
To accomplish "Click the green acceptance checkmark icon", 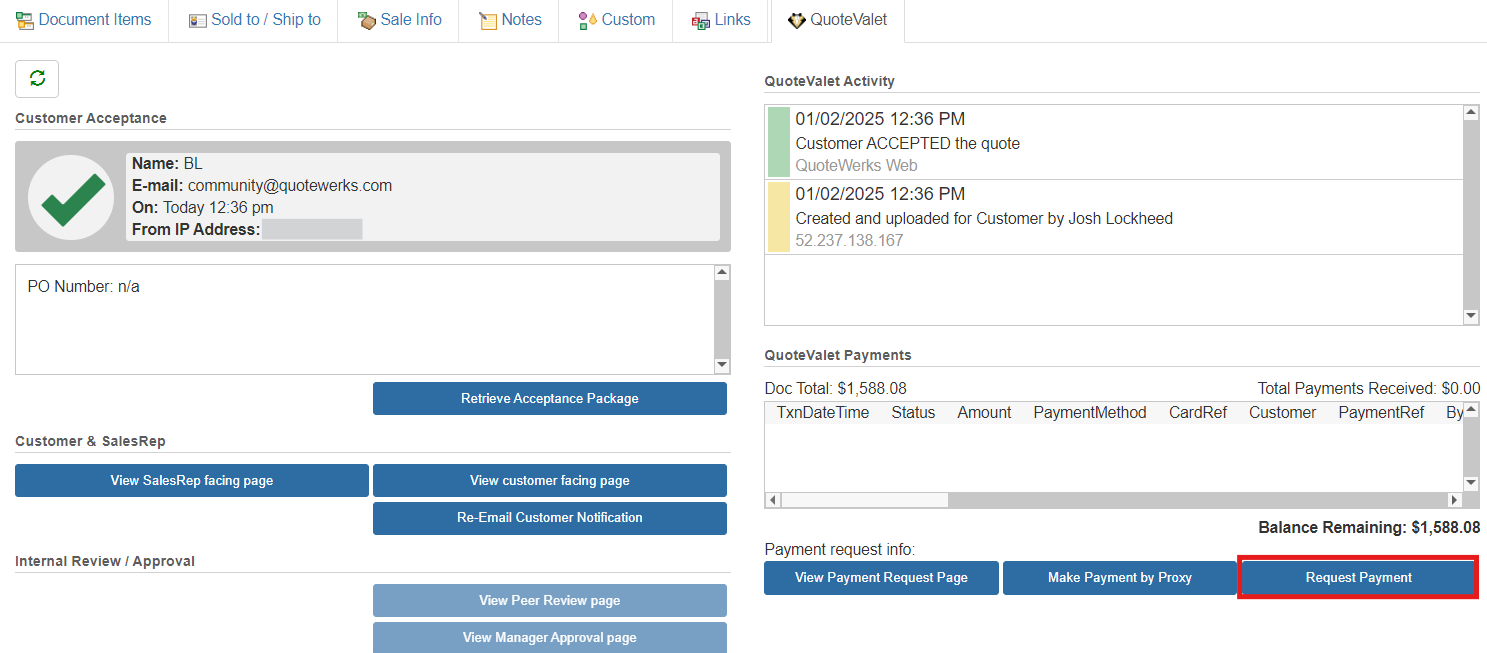I will click(x=70, y=197).
